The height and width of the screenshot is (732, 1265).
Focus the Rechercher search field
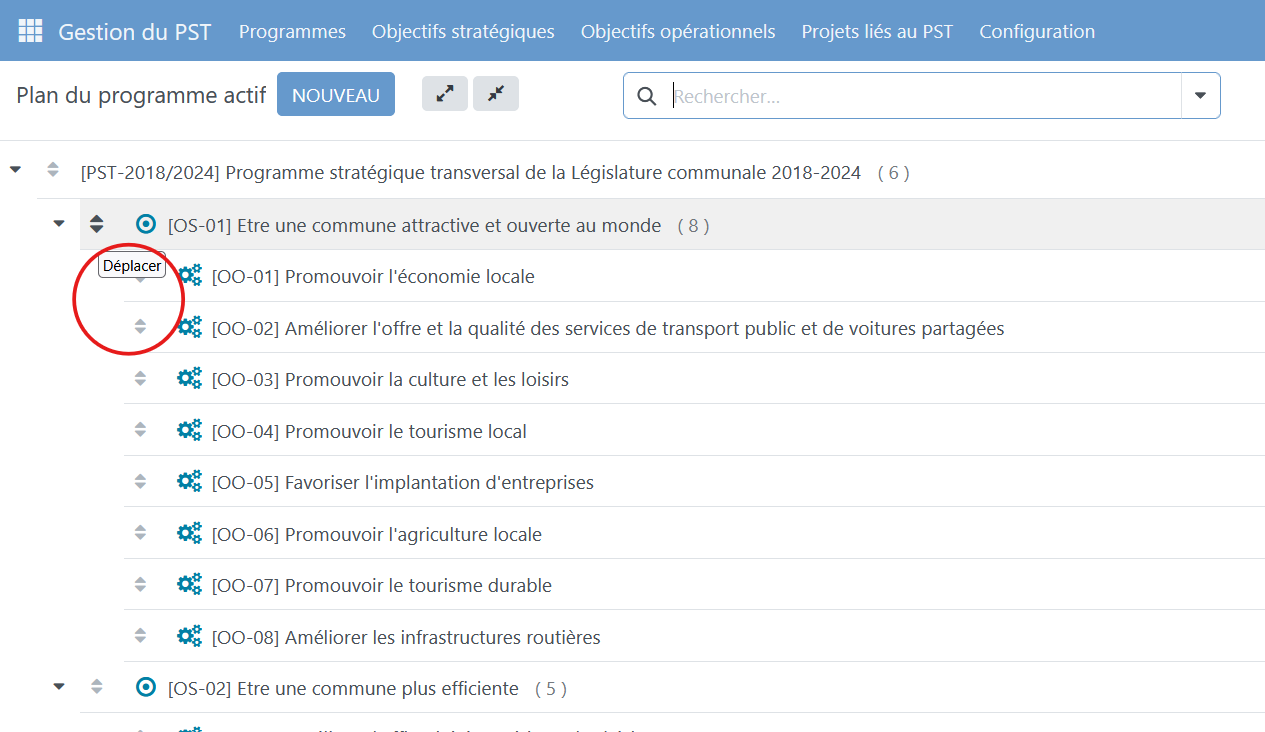pyautogui.click(x=920, y=96)
